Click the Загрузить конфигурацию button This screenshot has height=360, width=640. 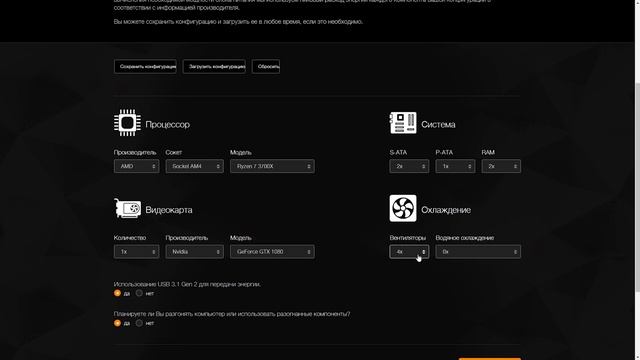pyautogui.click(x=214, y=67)
